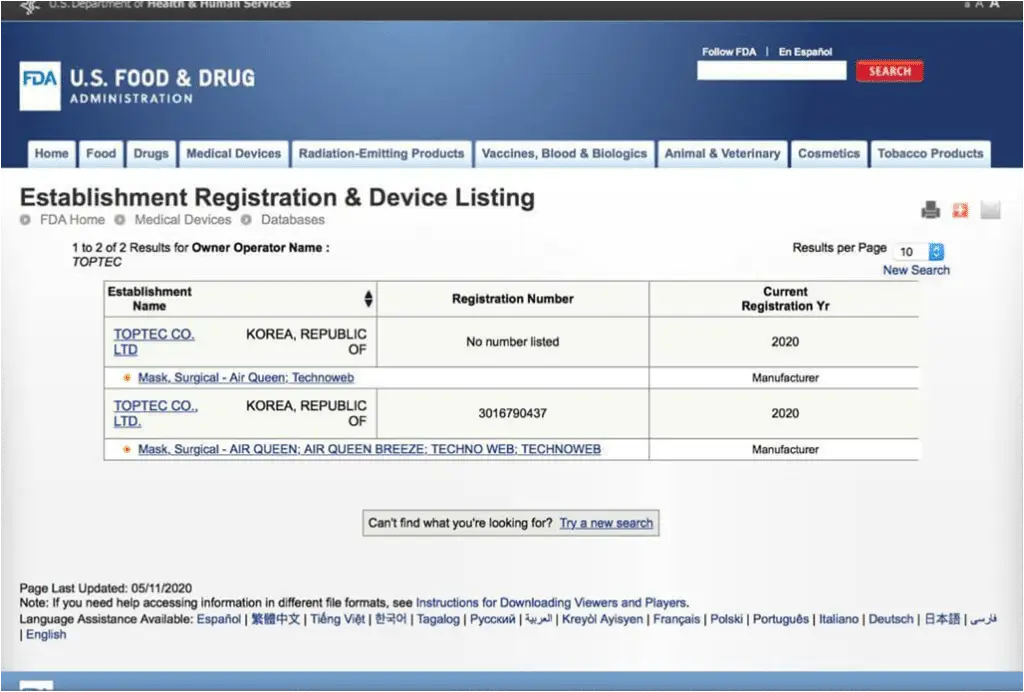1024x692 pixels.
Task: Click Current Registration Yr header
Action: [785, 299]
